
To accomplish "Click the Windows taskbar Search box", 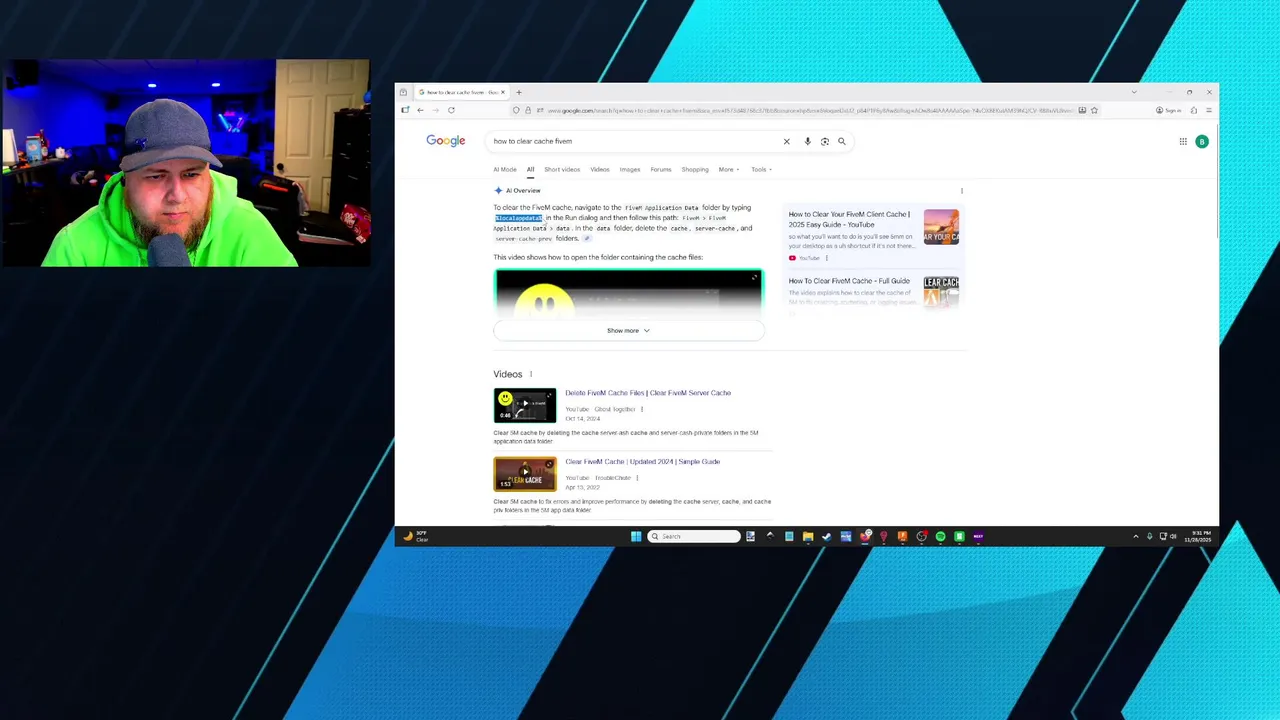I will (x=695, y=536).
